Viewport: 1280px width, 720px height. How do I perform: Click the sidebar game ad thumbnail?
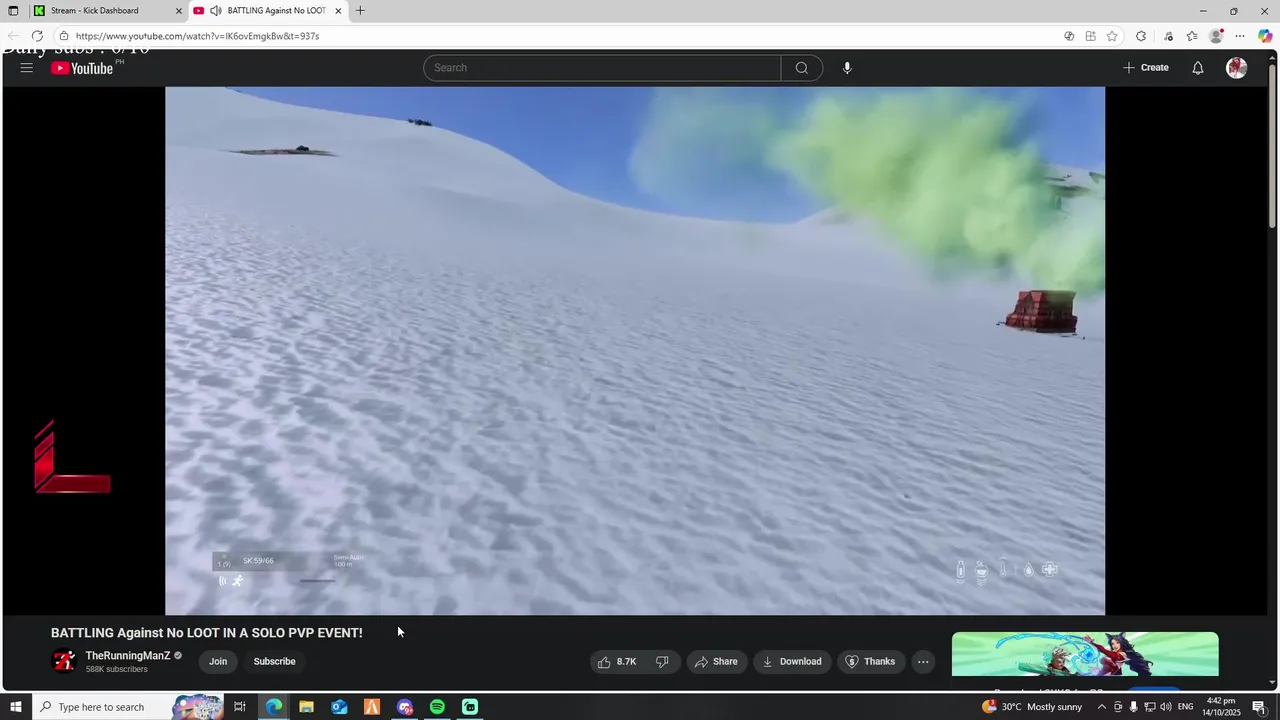click(x=1085, y=654)
